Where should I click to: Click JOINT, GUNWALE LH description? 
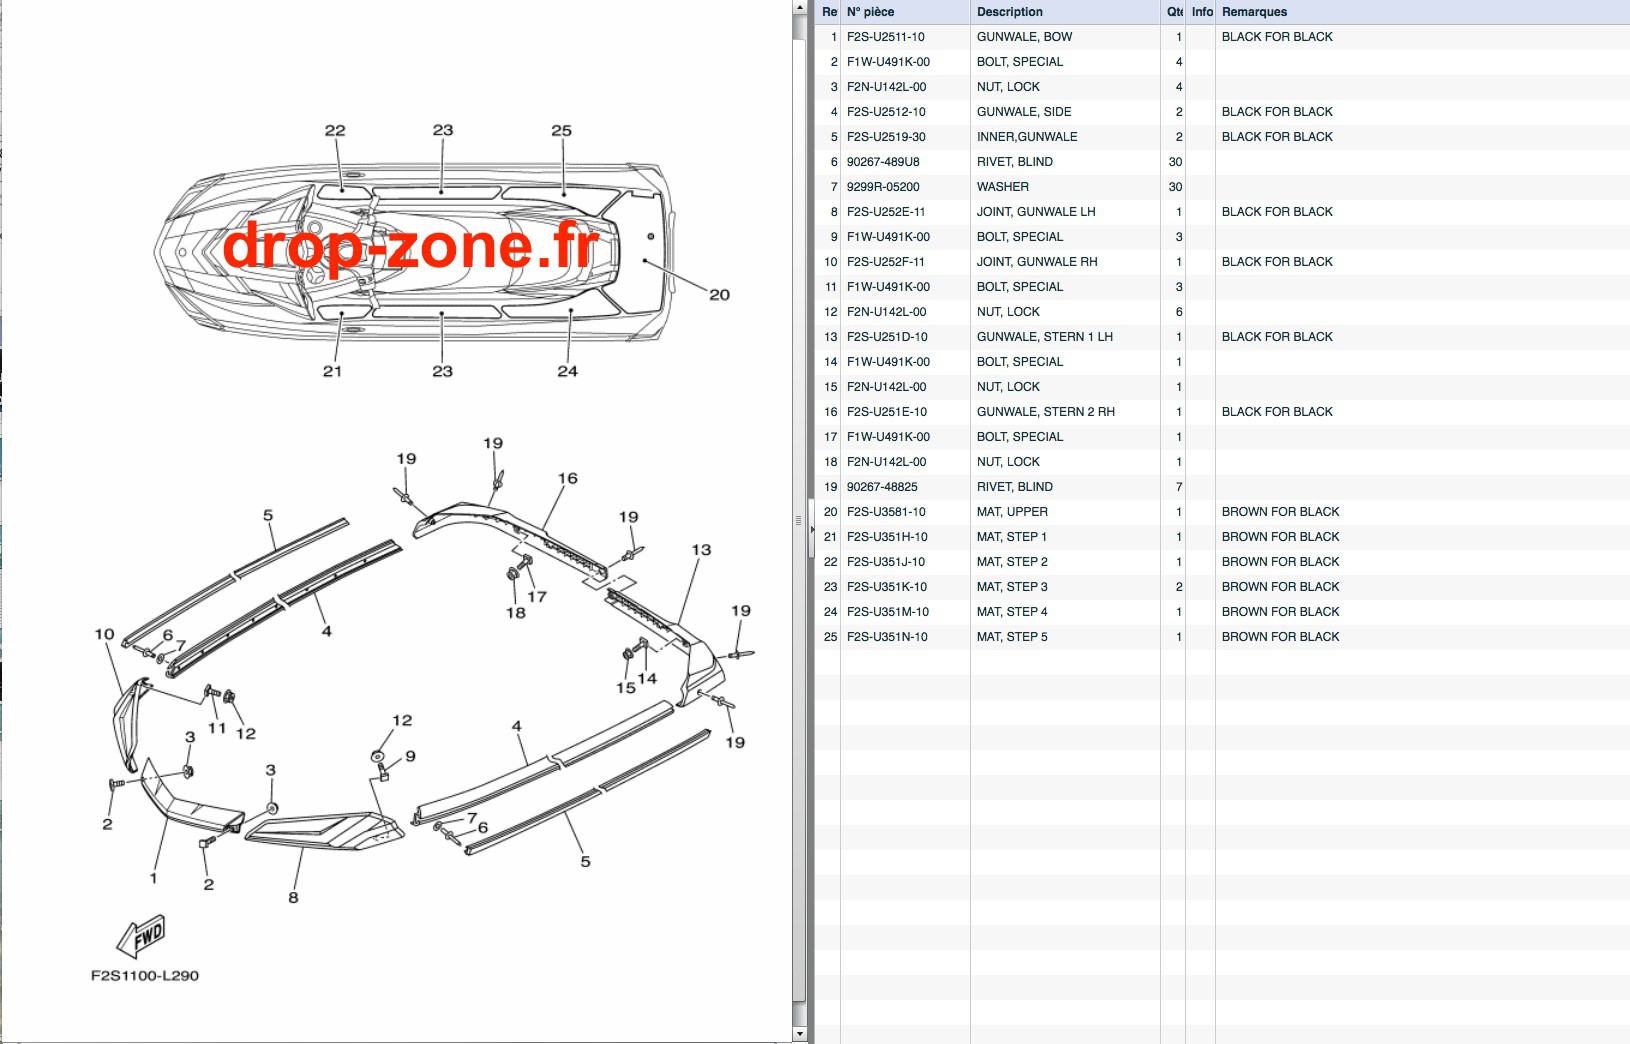click(1036, 212)
